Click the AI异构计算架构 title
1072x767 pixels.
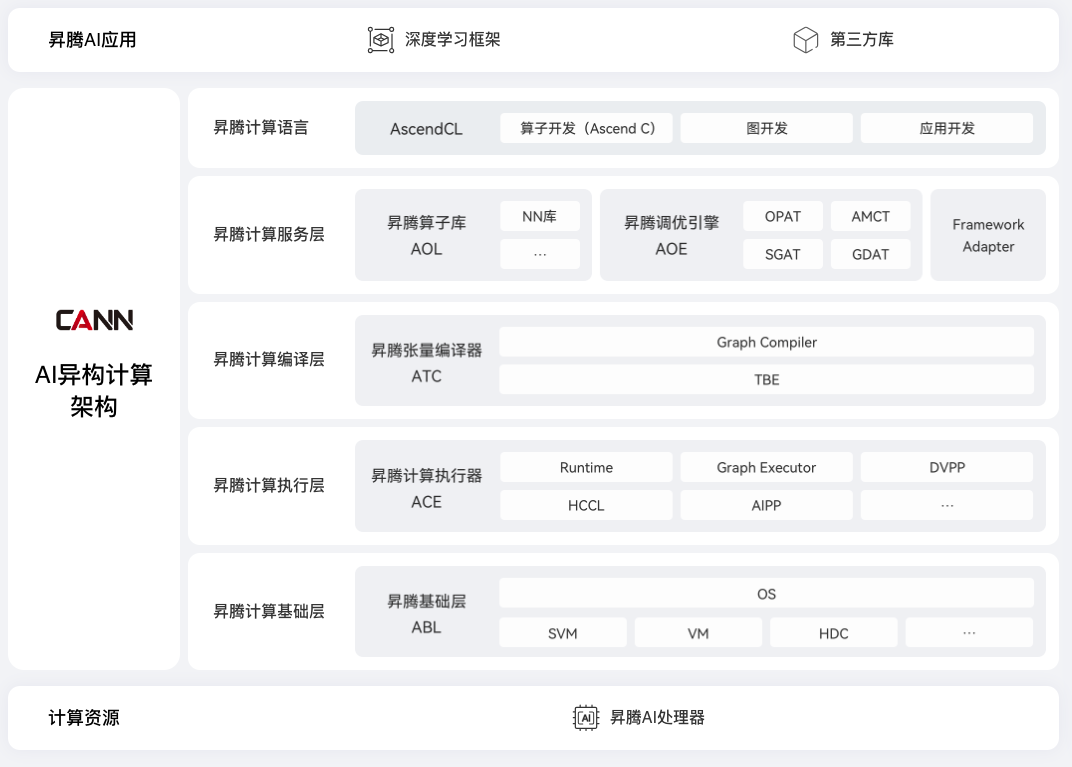[94, 390]
